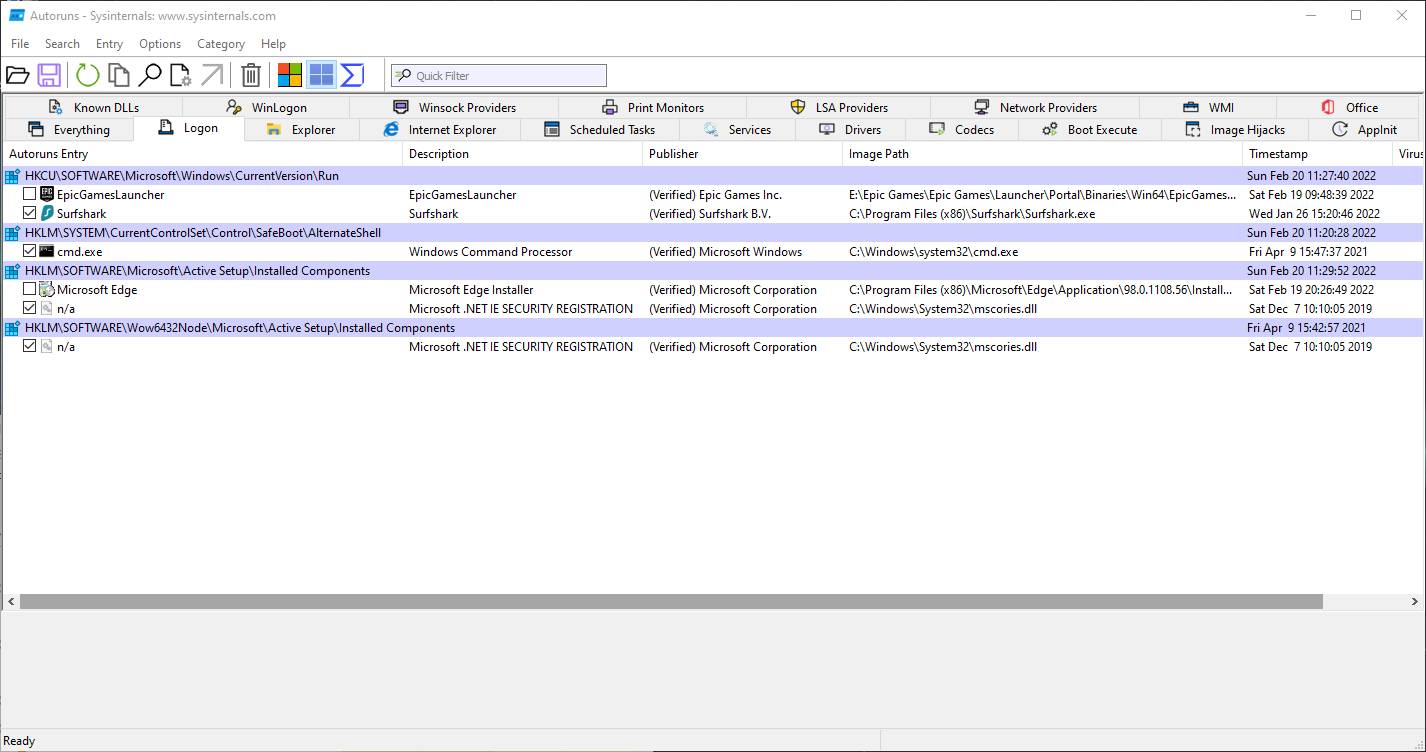
Task: Enable the Microsoft Edge entry checkbox
Action: [30, 290]
